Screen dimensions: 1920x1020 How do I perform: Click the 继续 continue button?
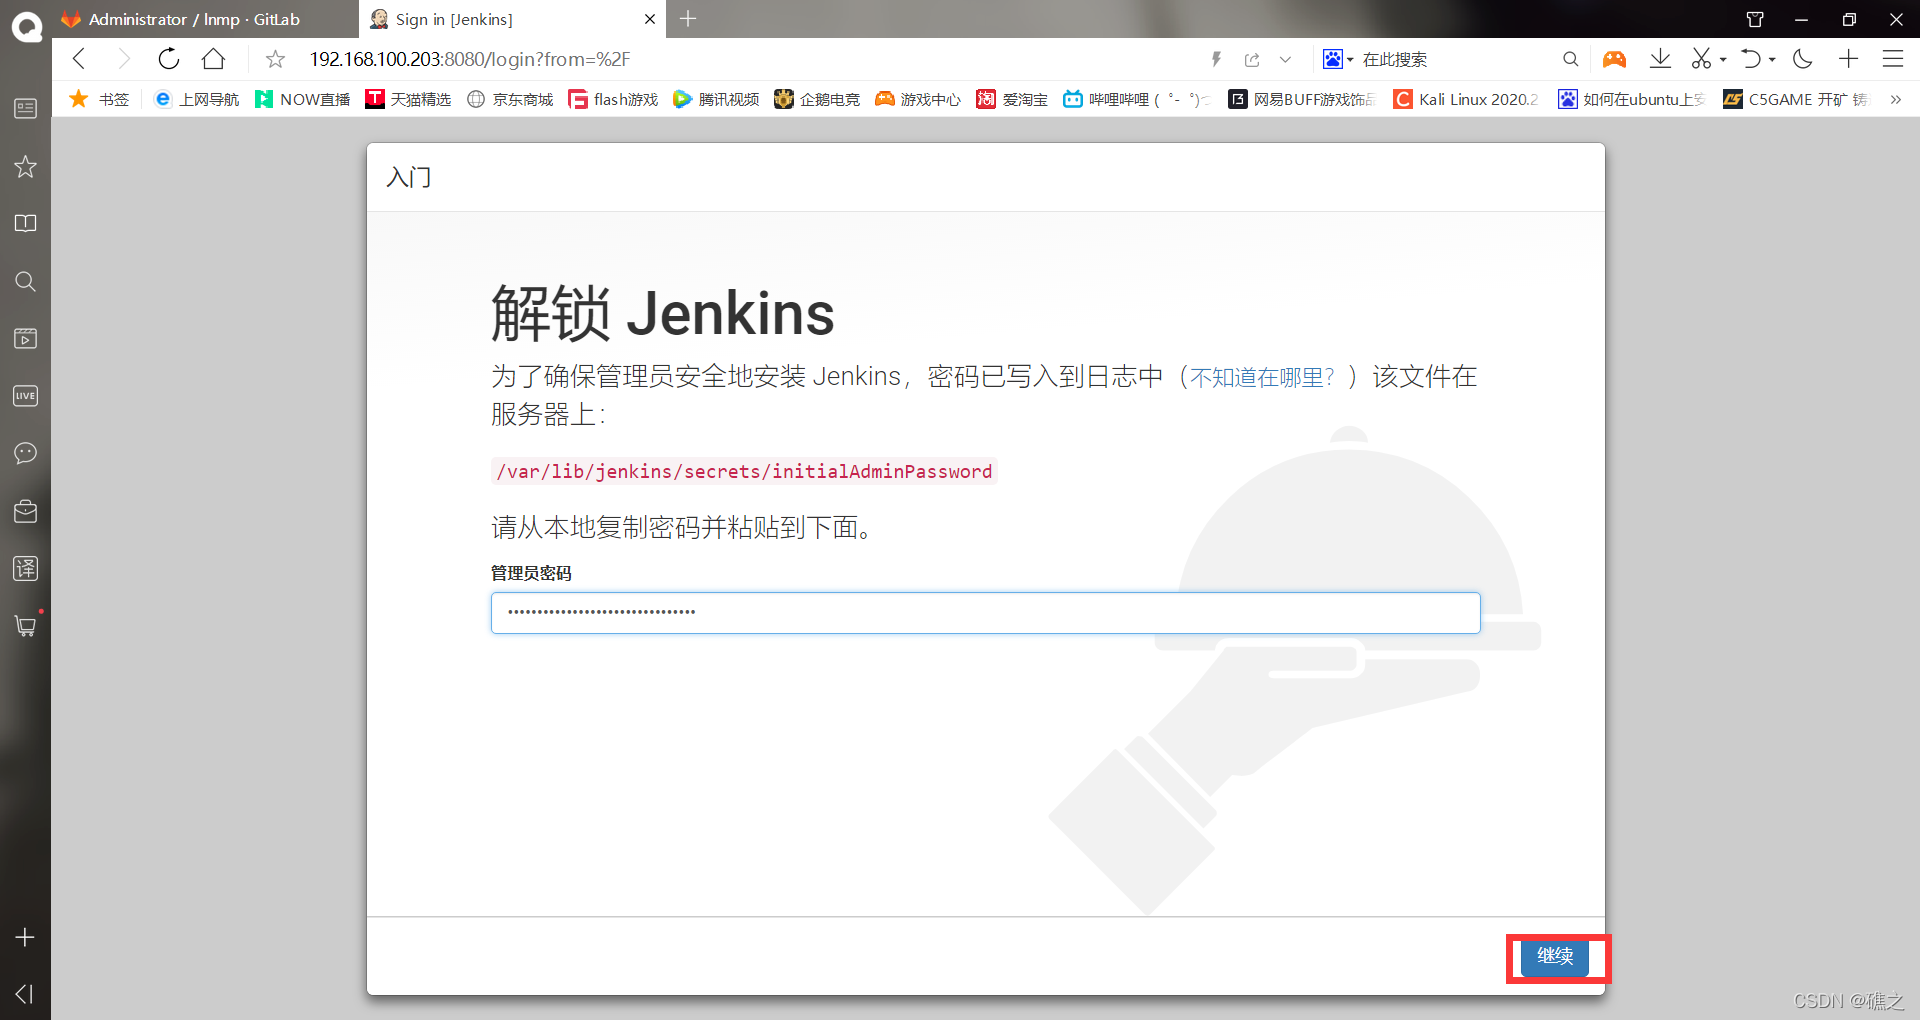coord(1555,957)
